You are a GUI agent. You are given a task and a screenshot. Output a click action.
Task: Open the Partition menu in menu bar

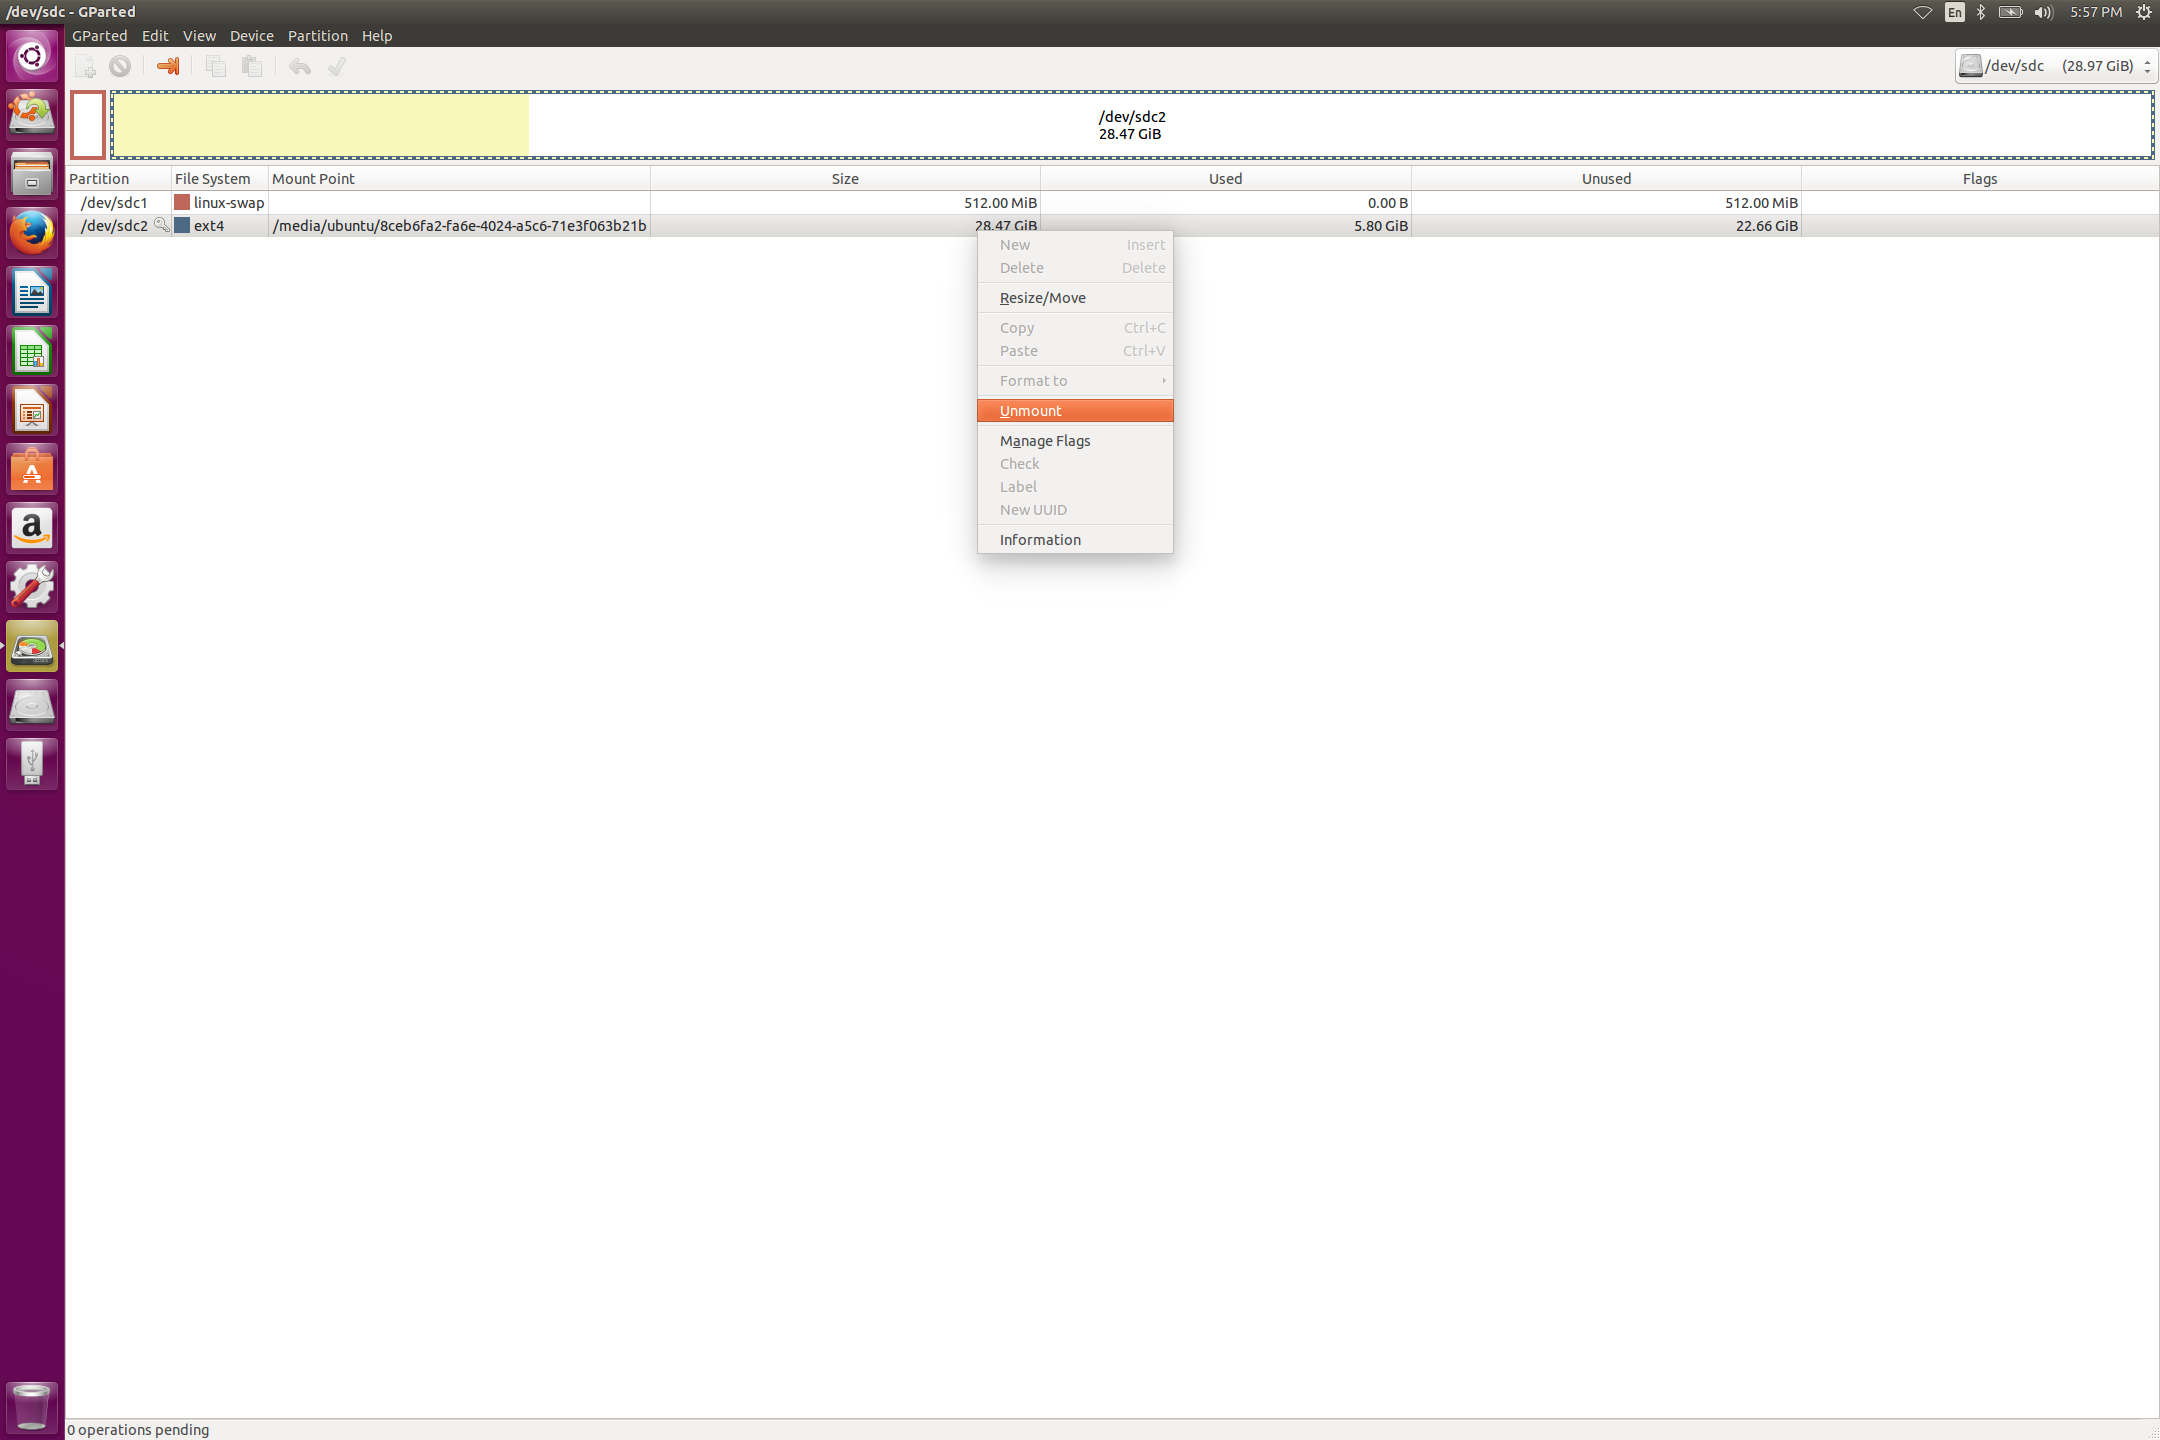[x=317, y=36]
